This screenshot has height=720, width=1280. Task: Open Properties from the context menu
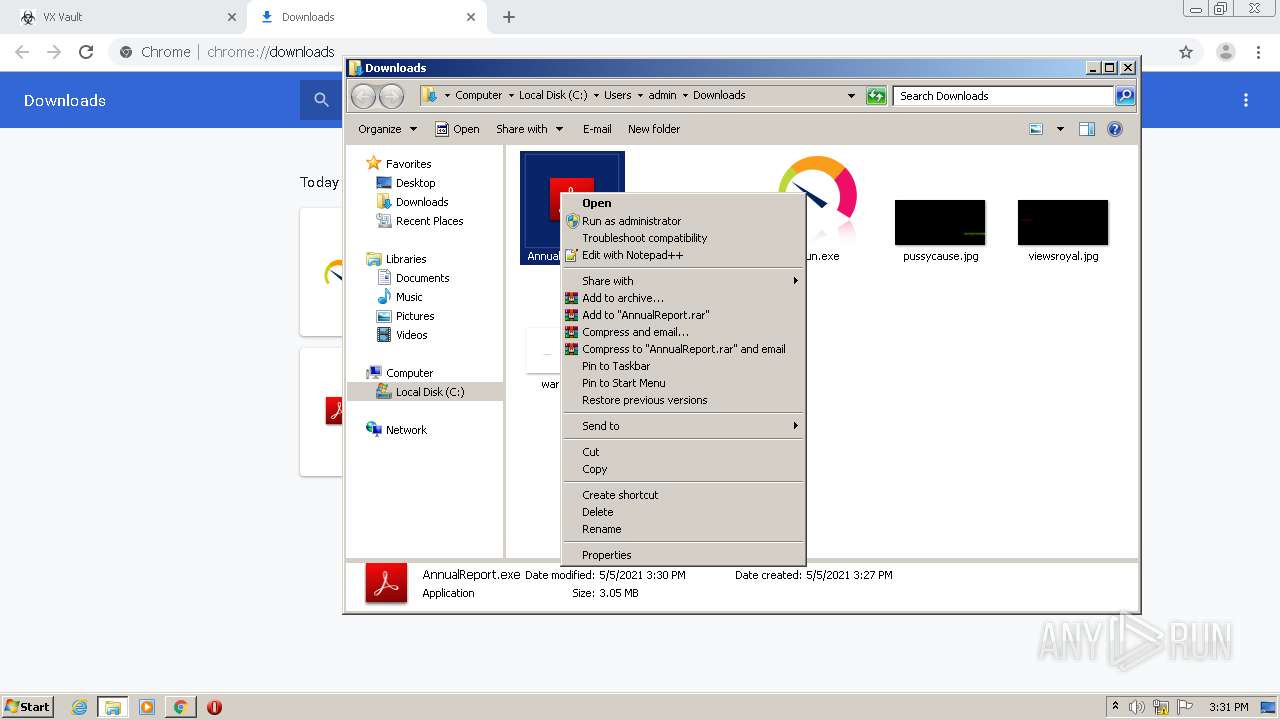pos(683,555)
